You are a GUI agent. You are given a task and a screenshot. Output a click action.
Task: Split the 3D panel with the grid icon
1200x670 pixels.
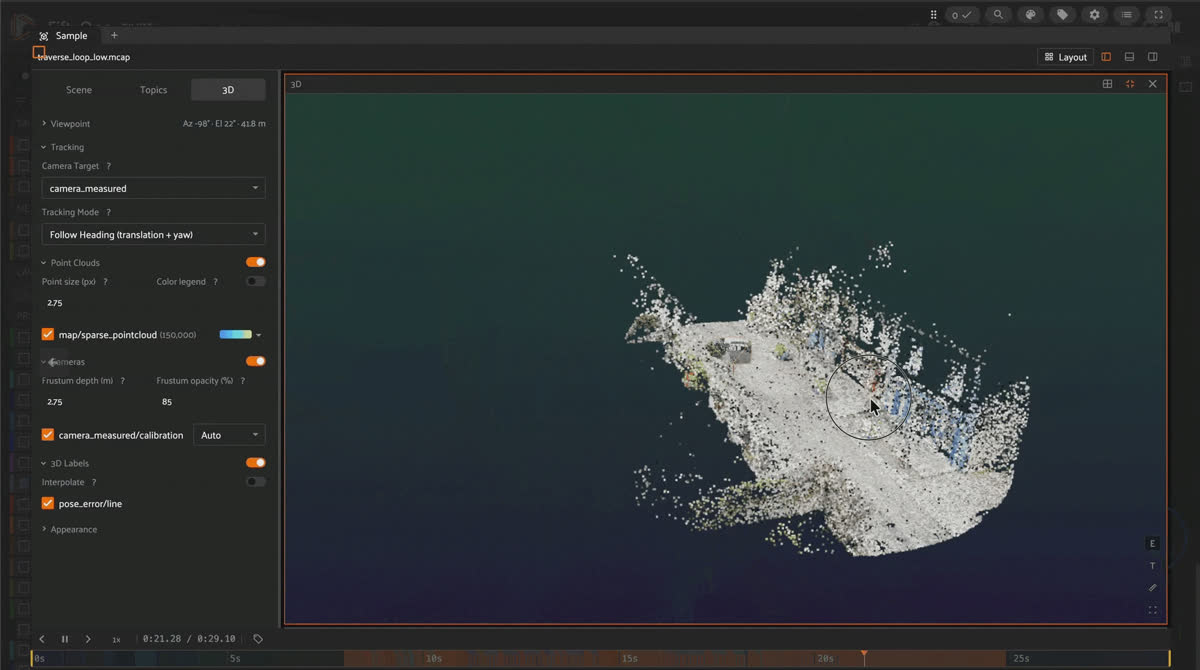(1107, 84)
